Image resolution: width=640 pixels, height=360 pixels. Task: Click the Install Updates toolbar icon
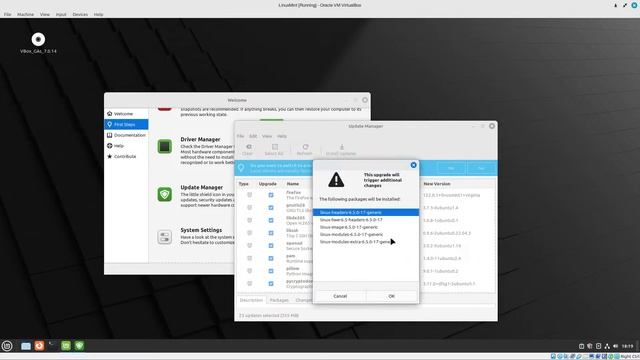point(341,149)
